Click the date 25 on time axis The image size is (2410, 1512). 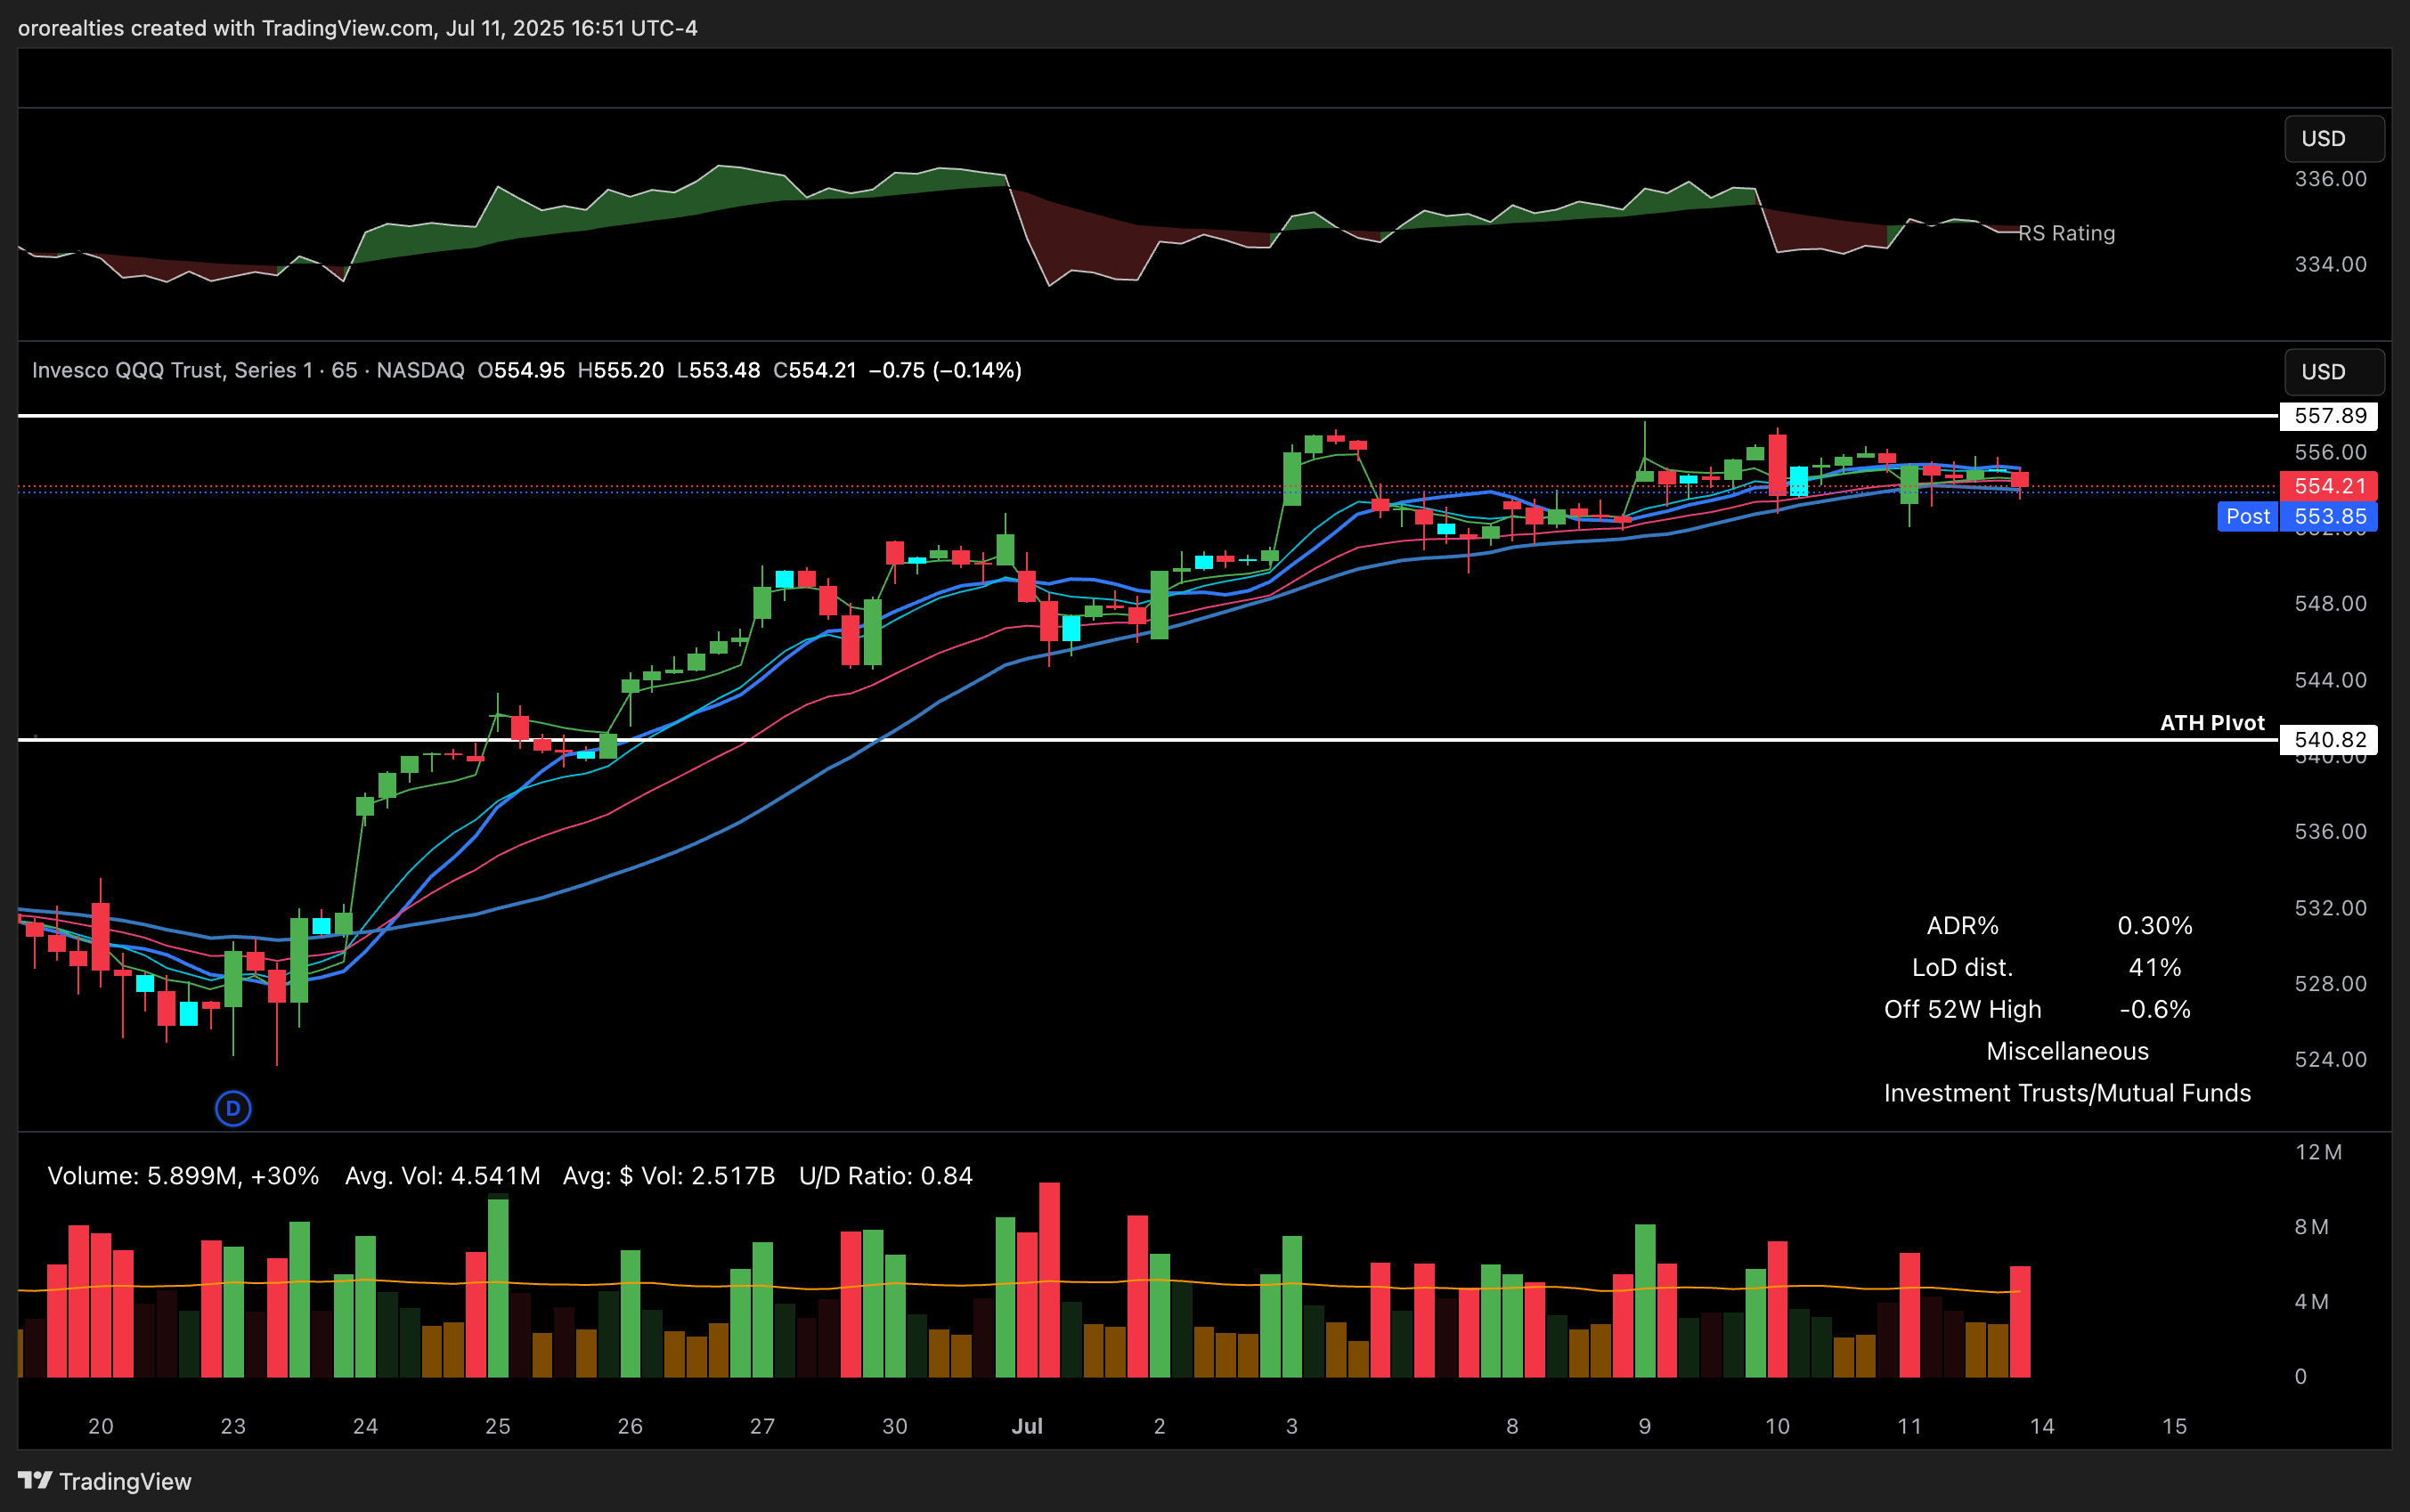pyautogui.click(x=498, y=1427)
